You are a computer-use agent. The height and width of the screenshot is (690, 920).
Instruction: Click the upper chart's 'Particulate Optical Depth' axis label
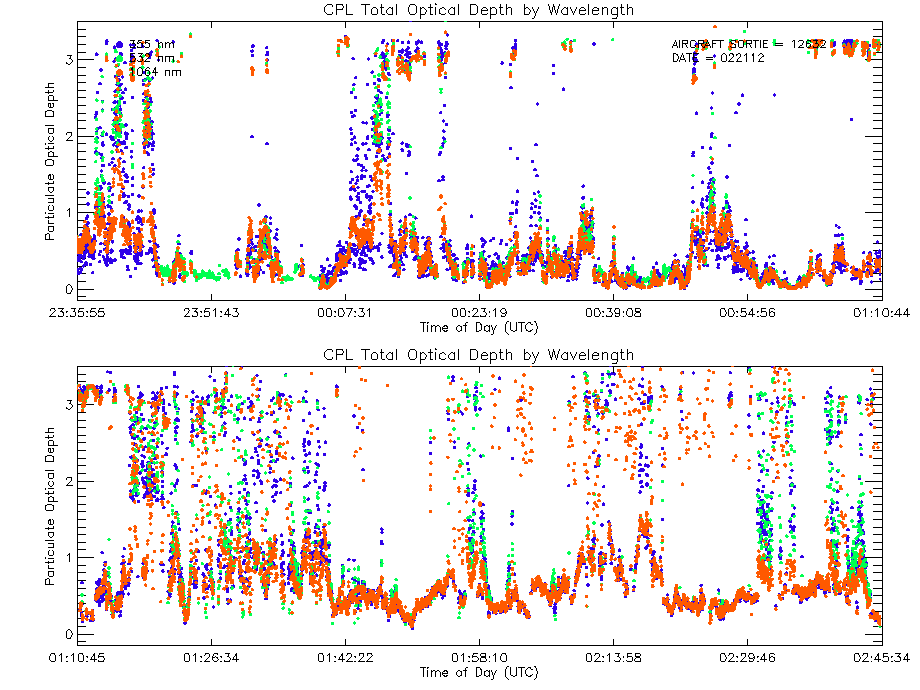pos(50,161)
